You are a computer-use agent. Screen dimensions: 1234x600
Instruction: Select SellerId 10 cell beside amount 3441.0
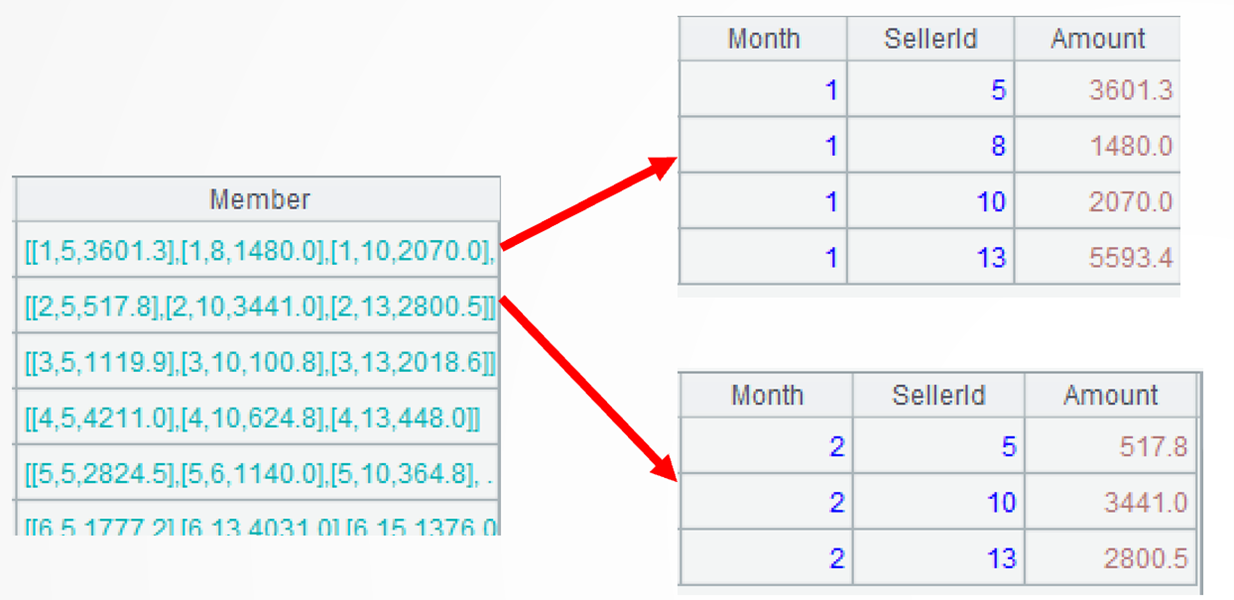point(938,502)
